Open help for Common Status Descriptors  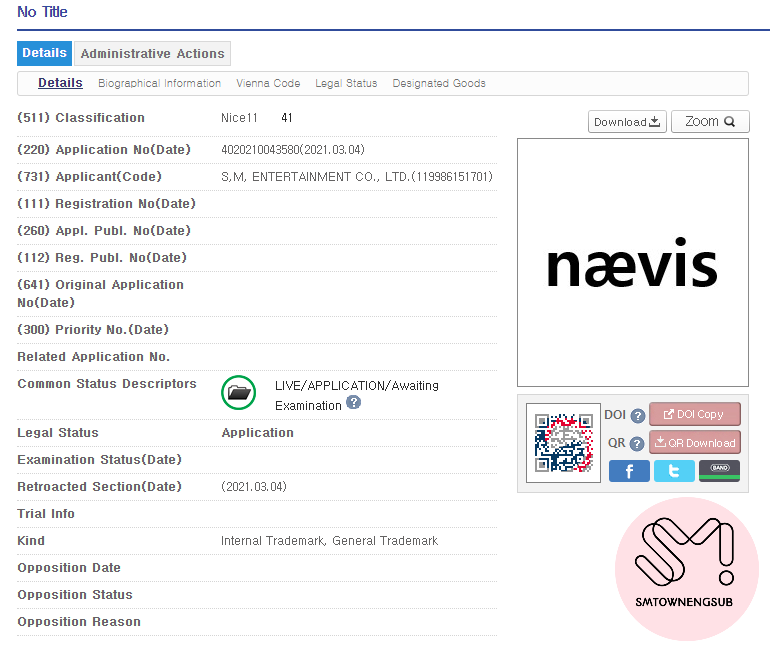tap(354, 403)
